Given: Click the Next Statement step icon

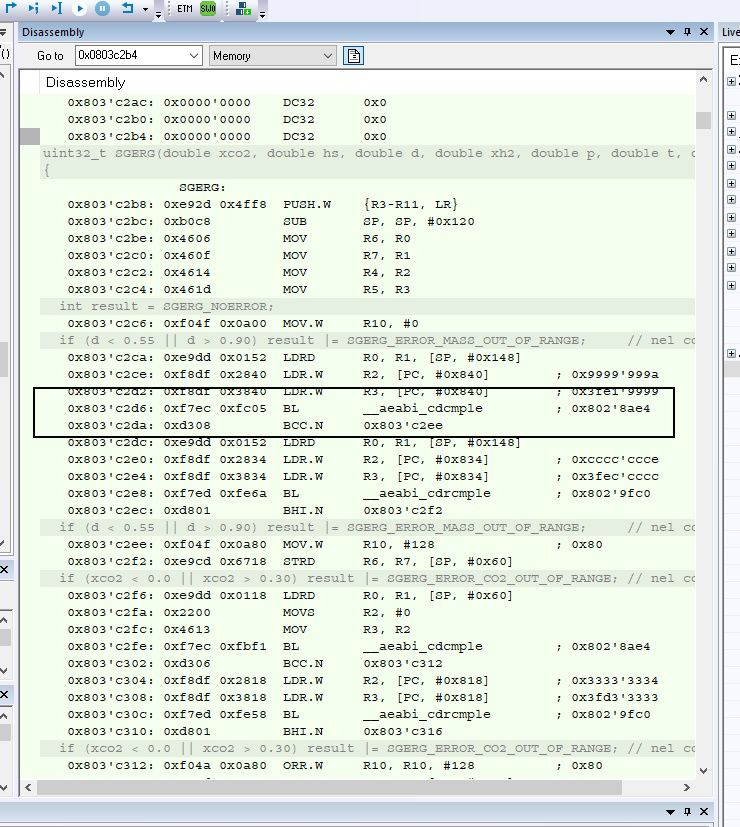Looking at the screenshot, I should pos(33,8).
